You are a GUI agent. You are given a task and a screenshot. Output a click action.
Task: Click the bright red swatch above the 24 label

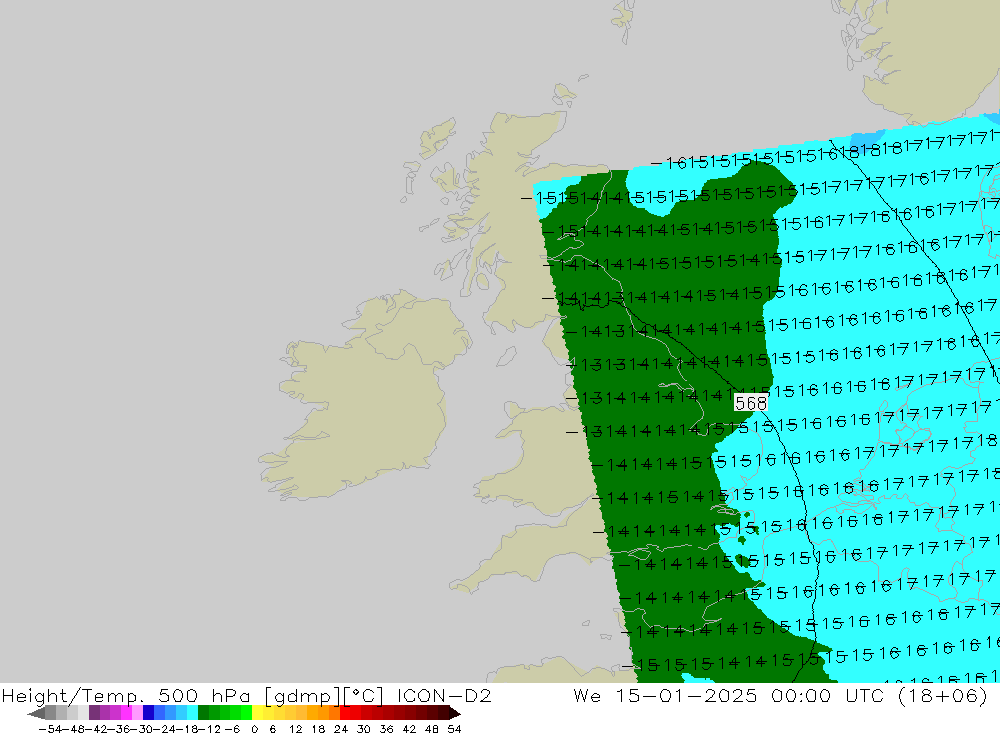(345, 713)
